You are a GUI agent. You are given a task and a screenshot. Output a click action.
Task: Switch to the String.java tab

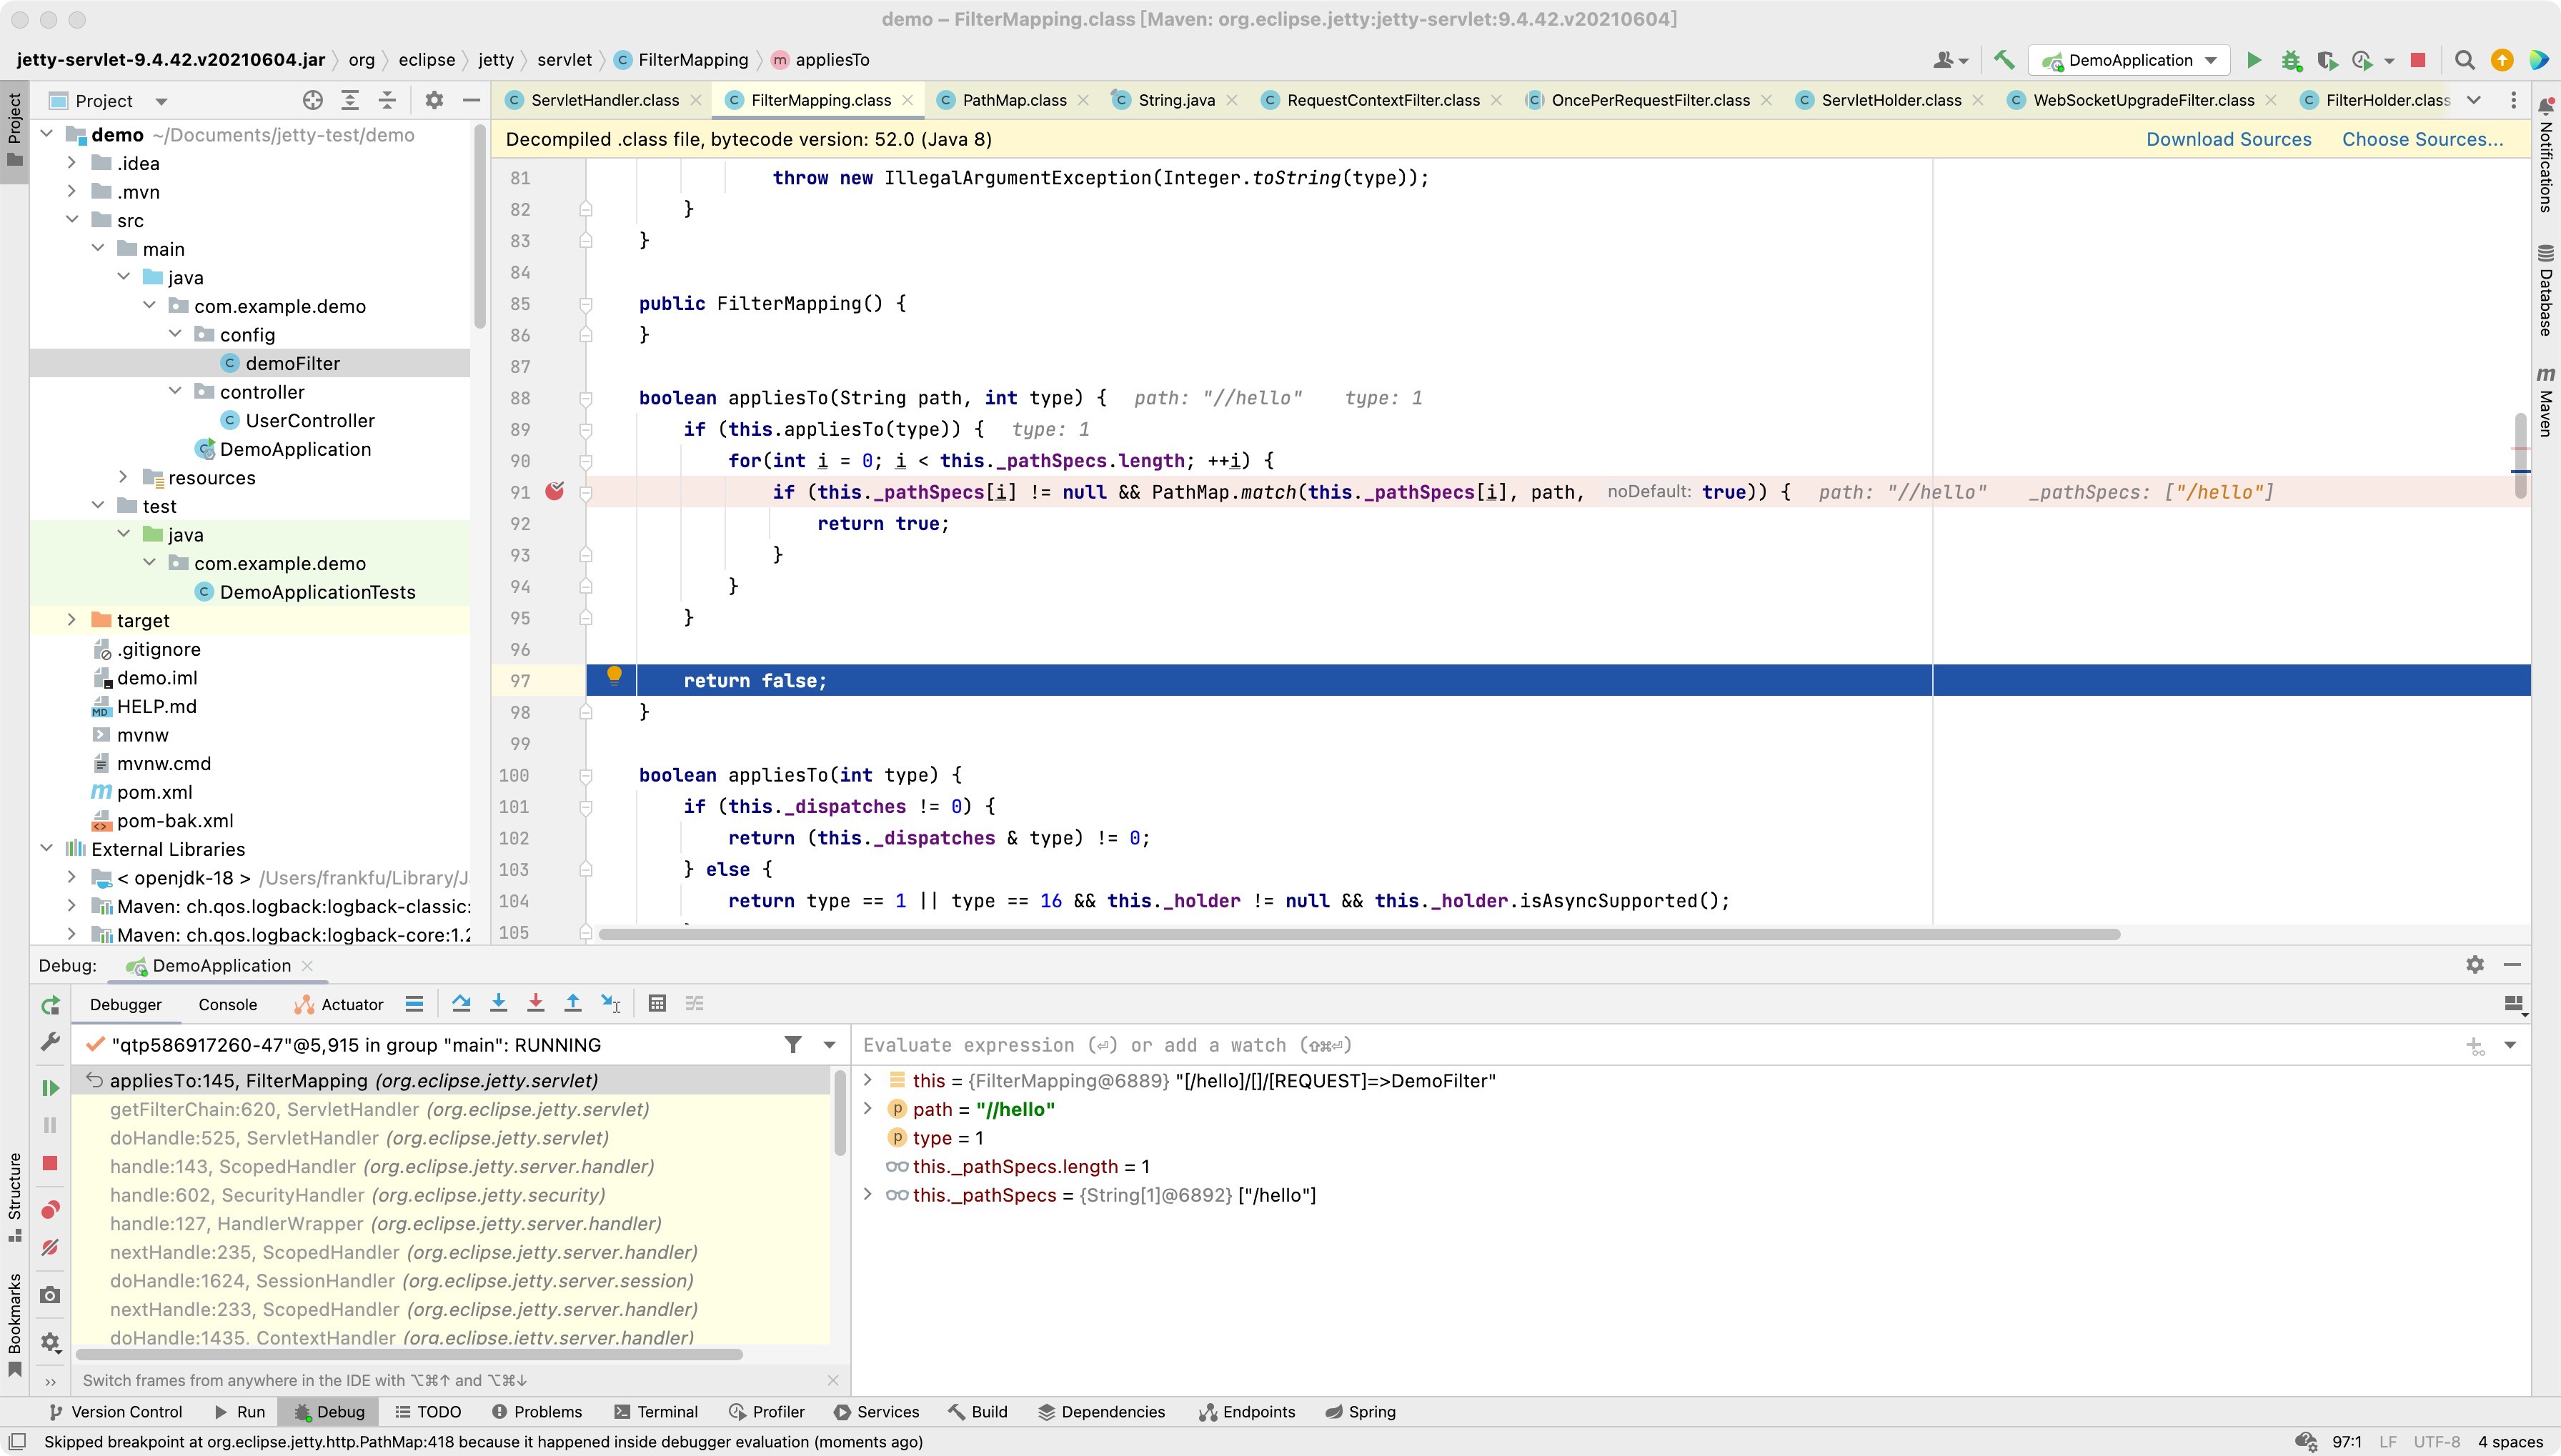pos(1176,100)
